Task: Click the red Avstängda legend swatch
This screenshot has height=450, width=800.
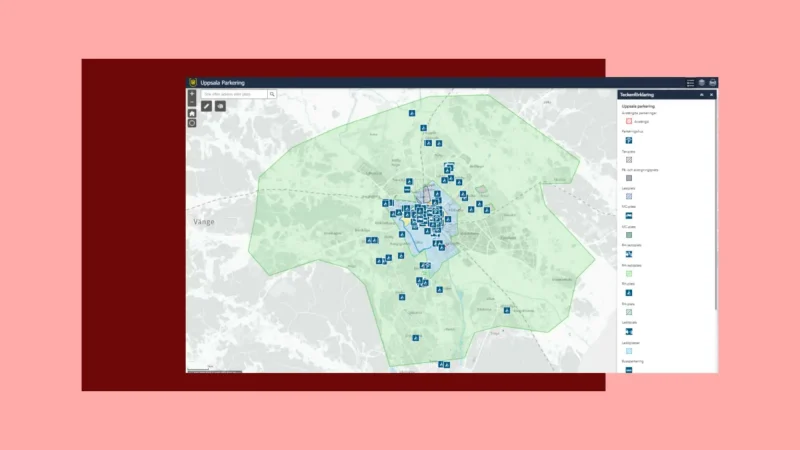Action: click(628, 121)
